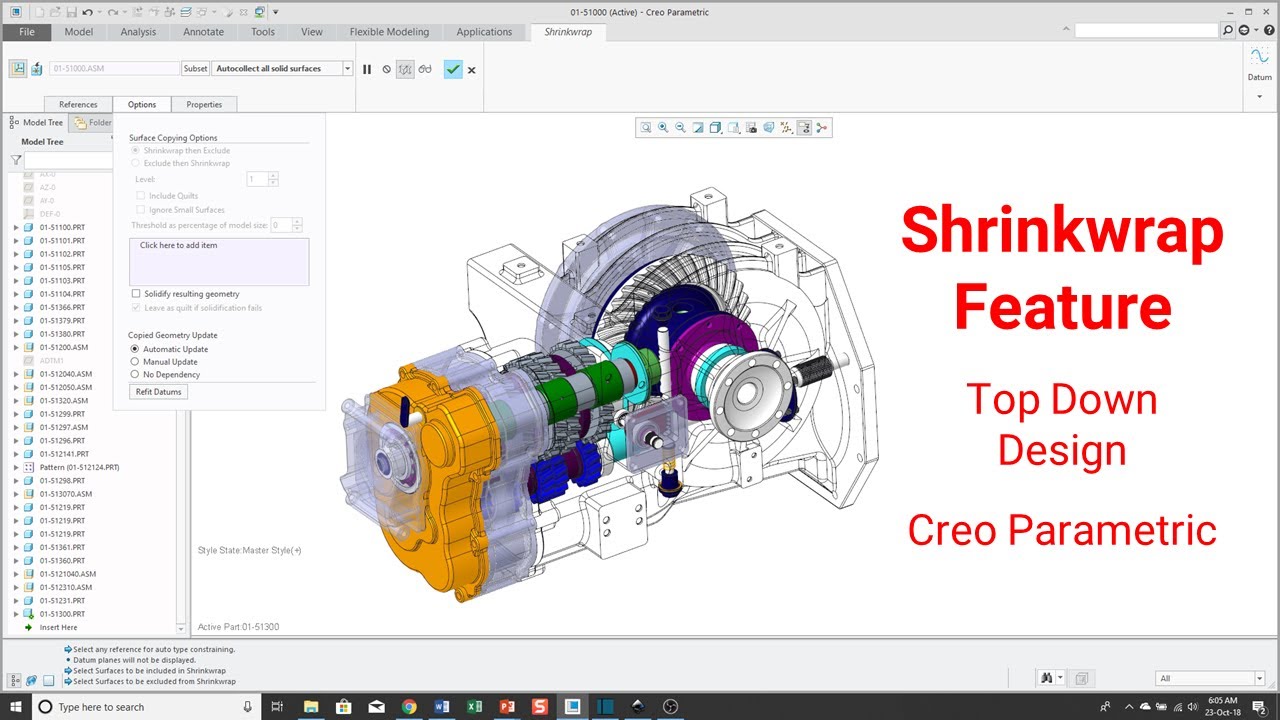This screenshot has width=1280, height=720.
Task: Toggle the attached preview mode icon
Action: point(405,69)
